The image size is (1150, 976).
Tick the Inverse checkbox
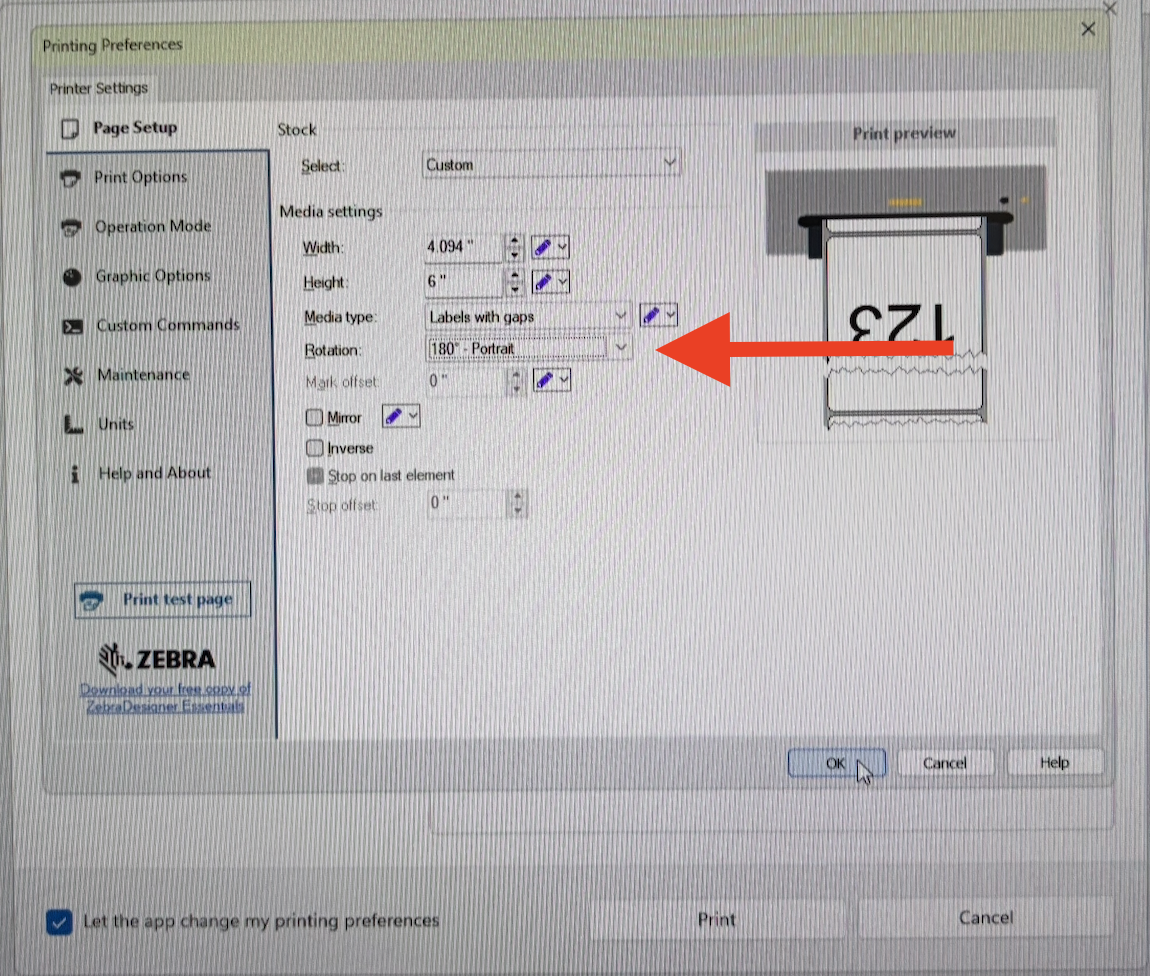[x=315, y=447]
